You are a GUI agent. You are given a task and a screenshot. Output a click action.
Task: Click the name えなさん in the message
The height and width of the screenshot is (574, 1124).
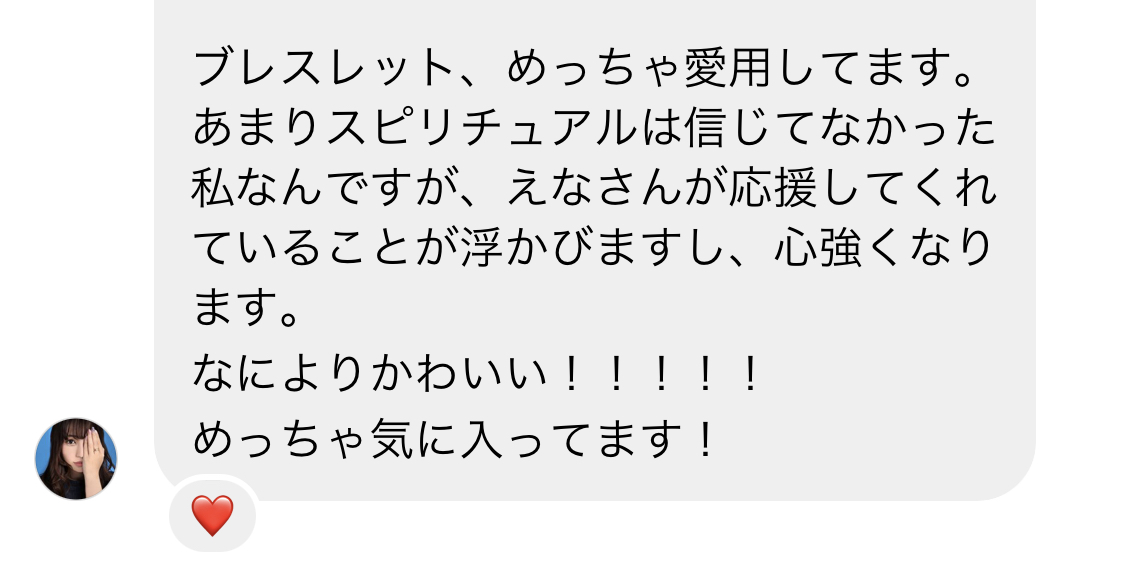(594, 189)
